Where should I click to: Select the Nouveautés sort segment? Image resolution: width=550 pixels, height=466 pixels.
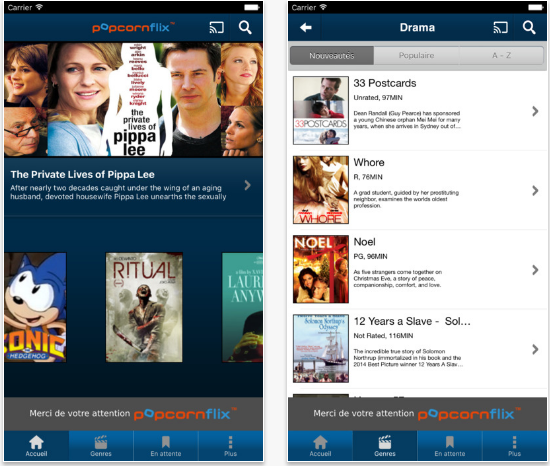[x=332, y=55]
